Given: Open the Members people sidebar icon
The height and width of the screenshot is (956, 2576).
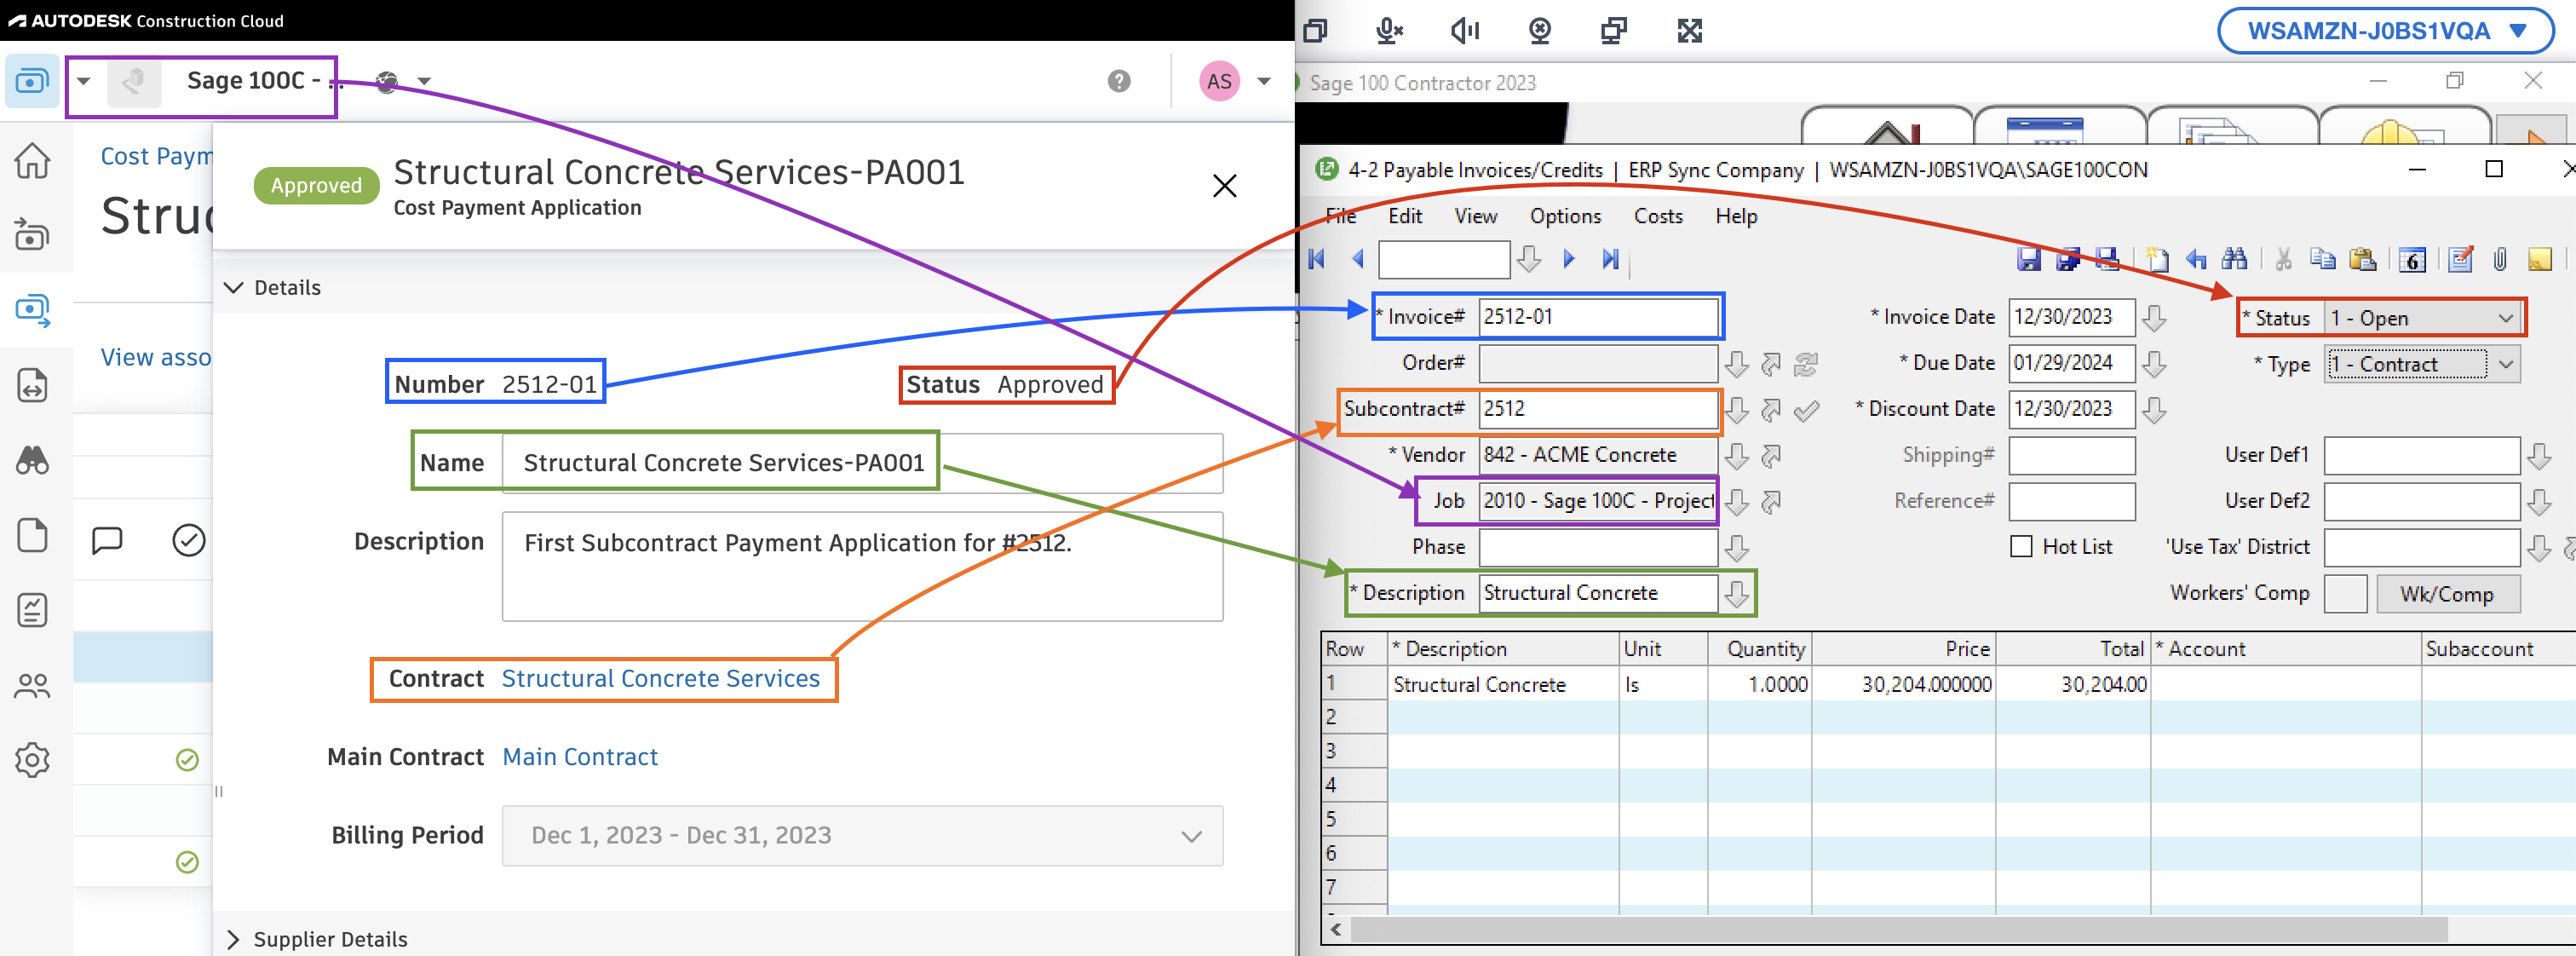Looking at the screenshot, I should tap(32, 685).
